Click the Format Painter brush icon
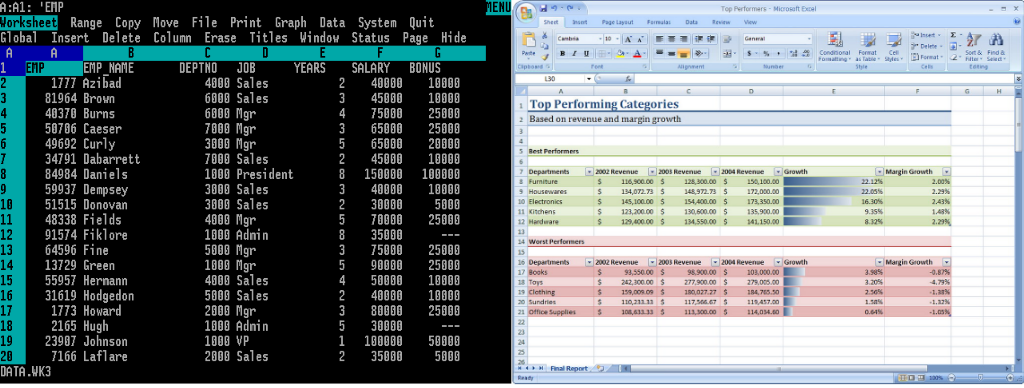This screenshot has width=1024, height=388. click(x=545, y=57)
